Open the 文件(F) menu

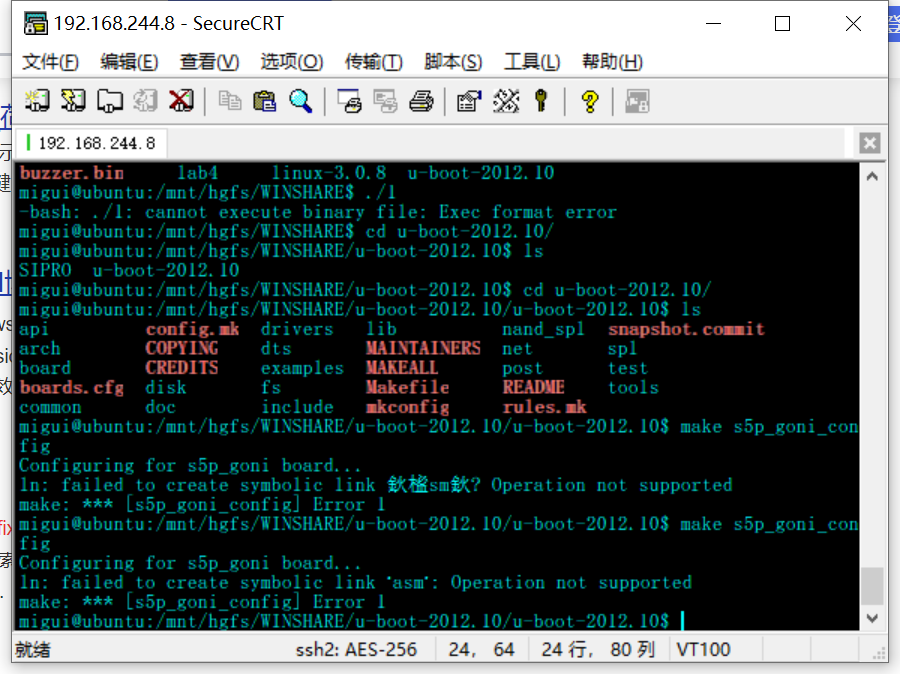[x=50, y=61]
